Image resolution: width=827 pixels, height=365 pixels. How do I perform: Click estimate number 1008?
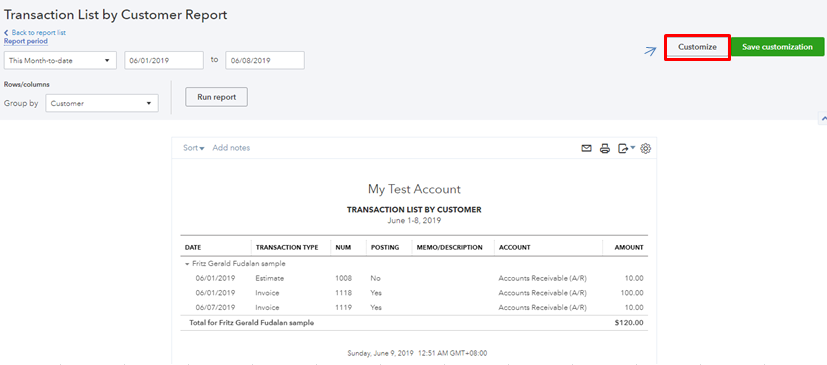pos(343,278)
